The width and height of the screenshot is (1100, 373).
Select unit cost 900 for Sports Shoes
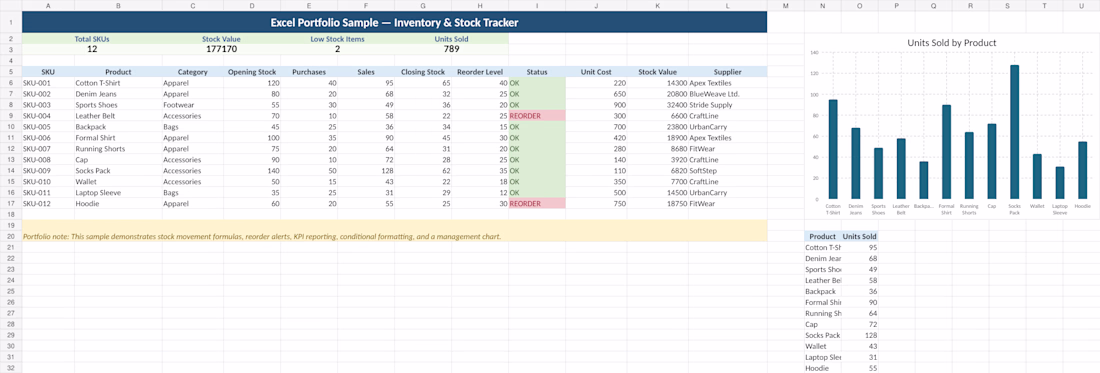tap(596, 104)
